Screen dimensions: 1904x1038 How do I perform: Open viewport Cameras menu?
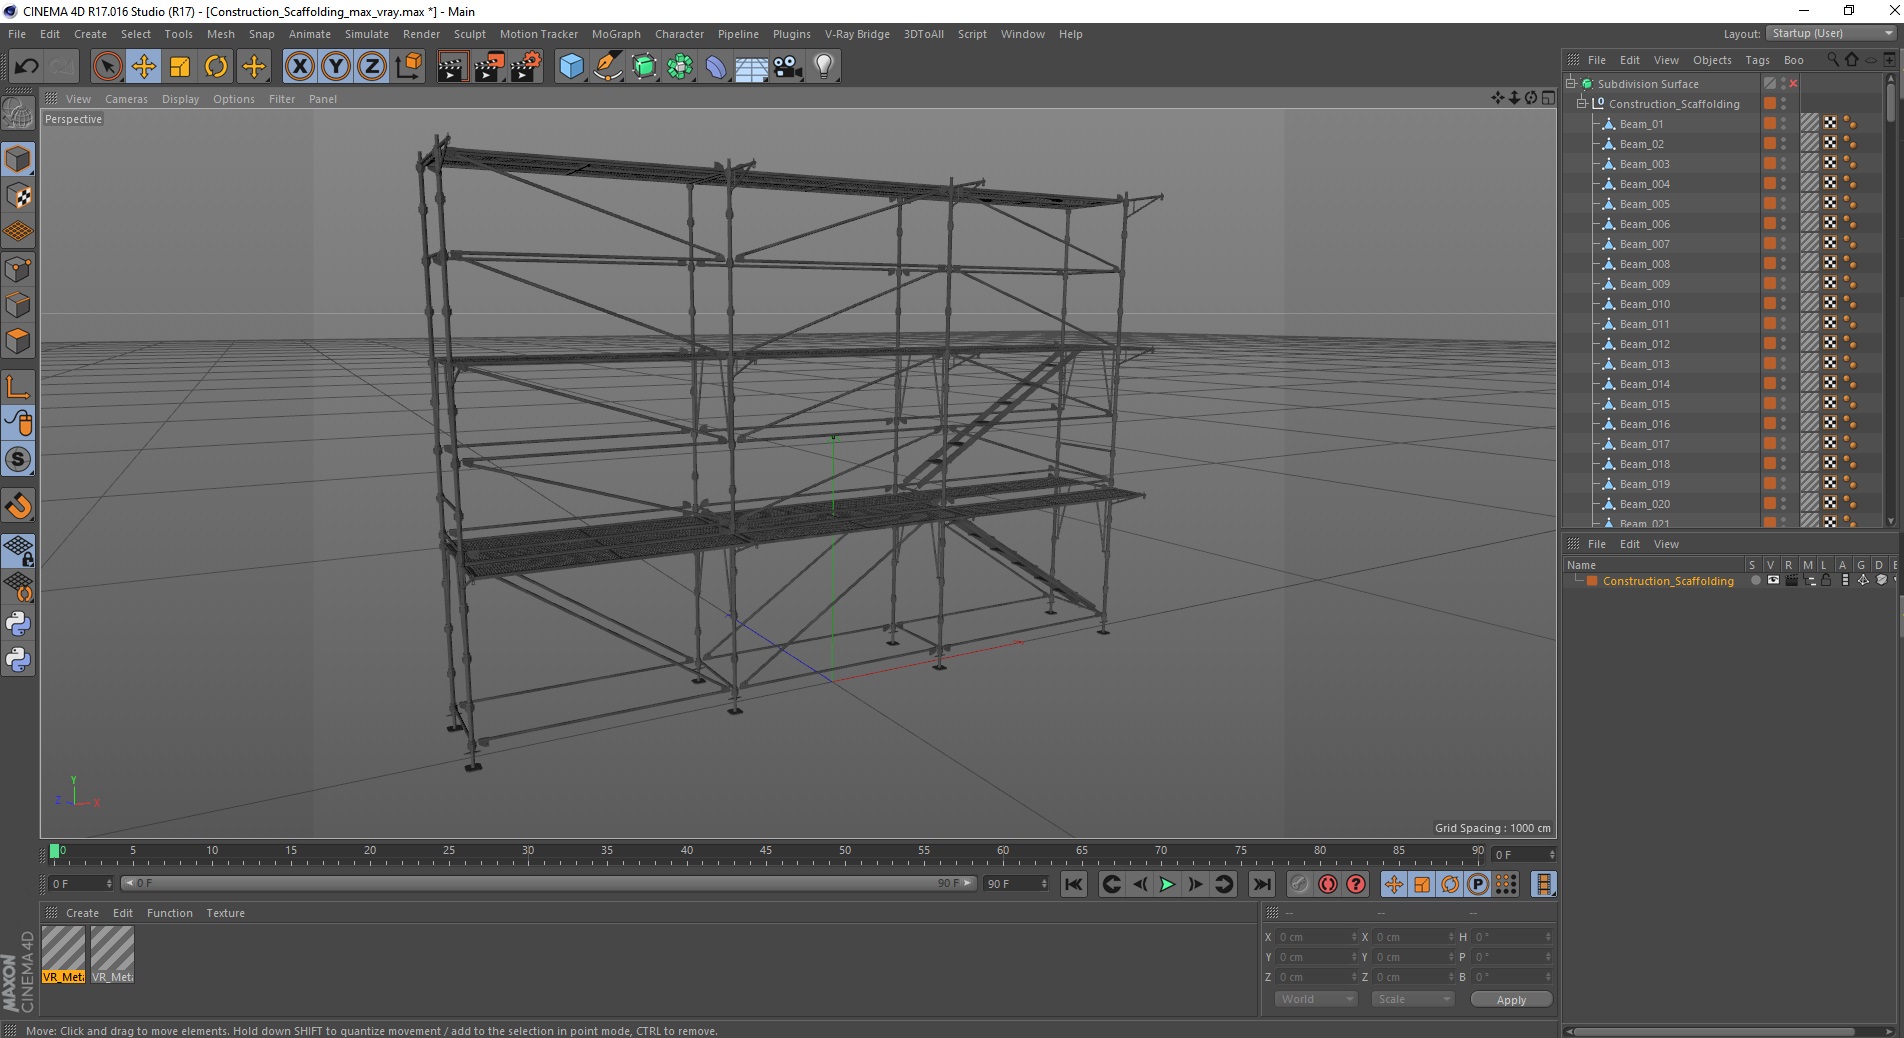pos(126,99)
